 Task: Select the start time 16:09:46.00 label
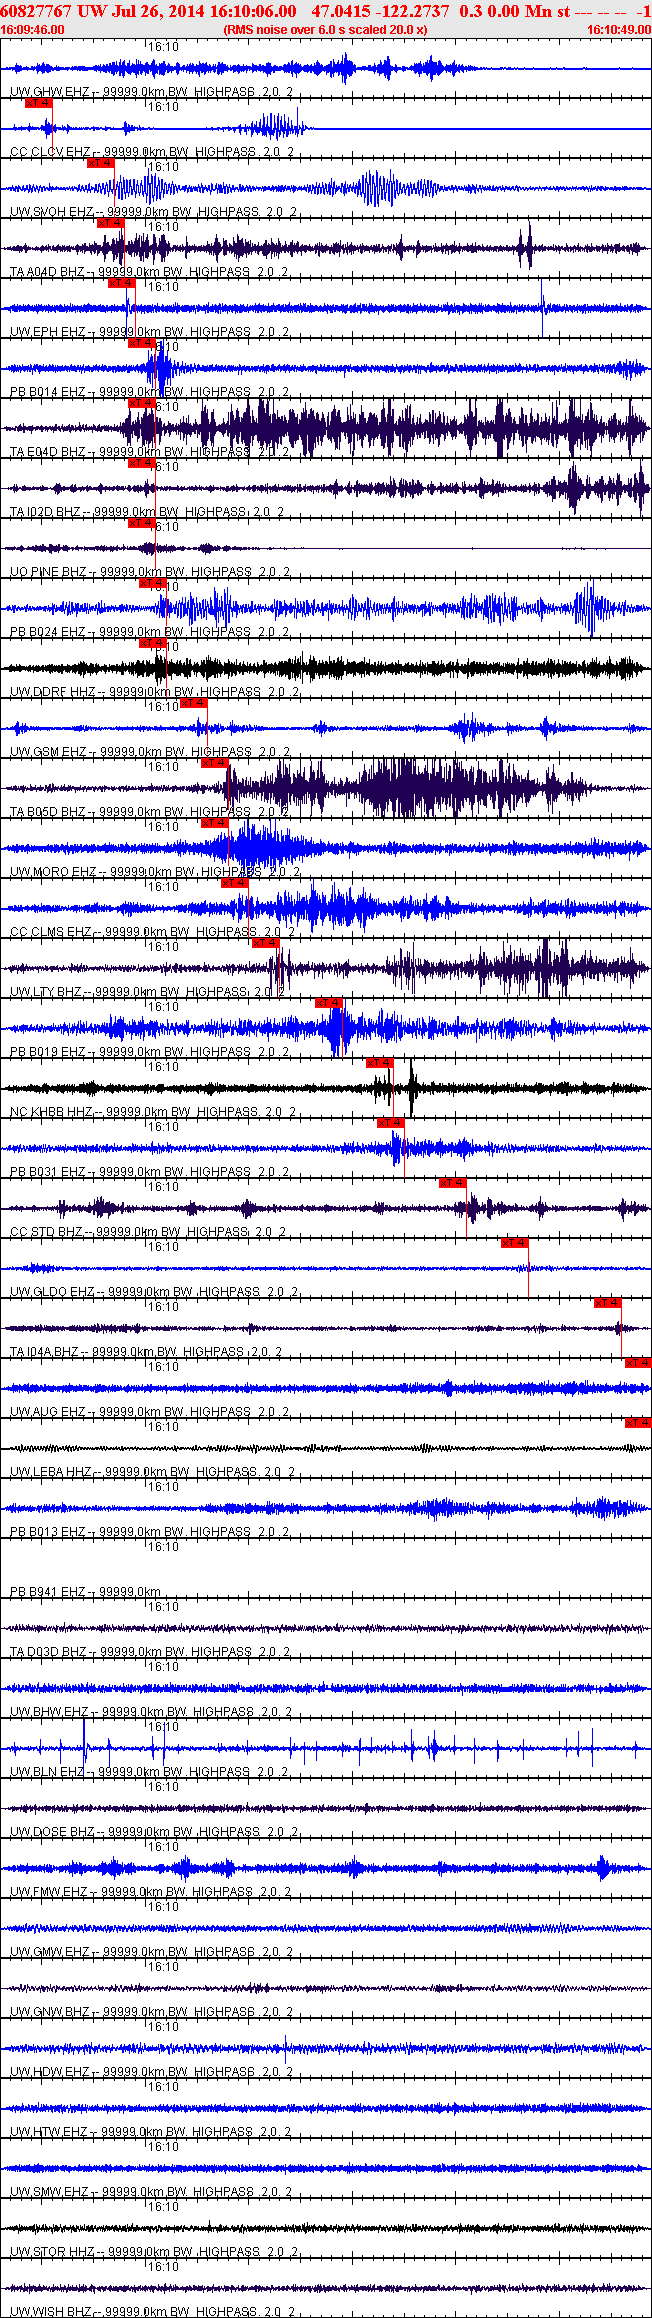(32, 30)
